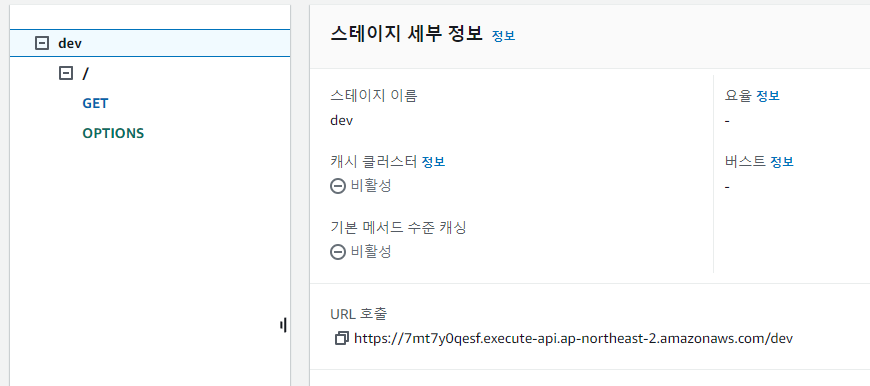Screen dimensions: 870x386
Task: Click the dev stage name value
Action: tap(341, 120)
